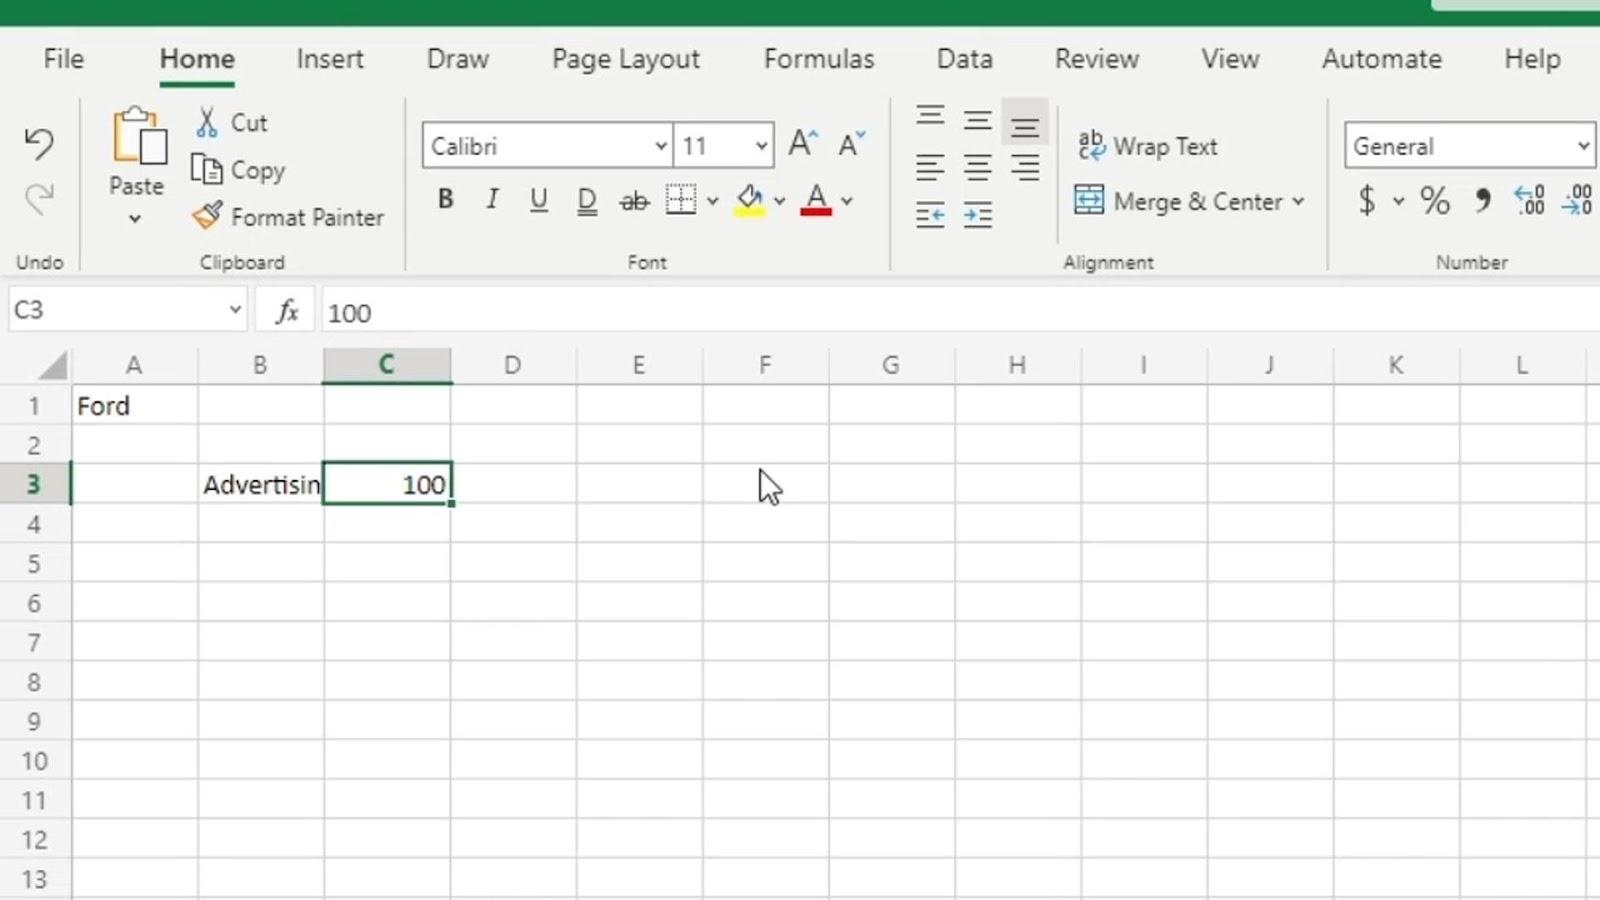Toggle double underline formatting
1600x900 pixels.
pos(587,201)
